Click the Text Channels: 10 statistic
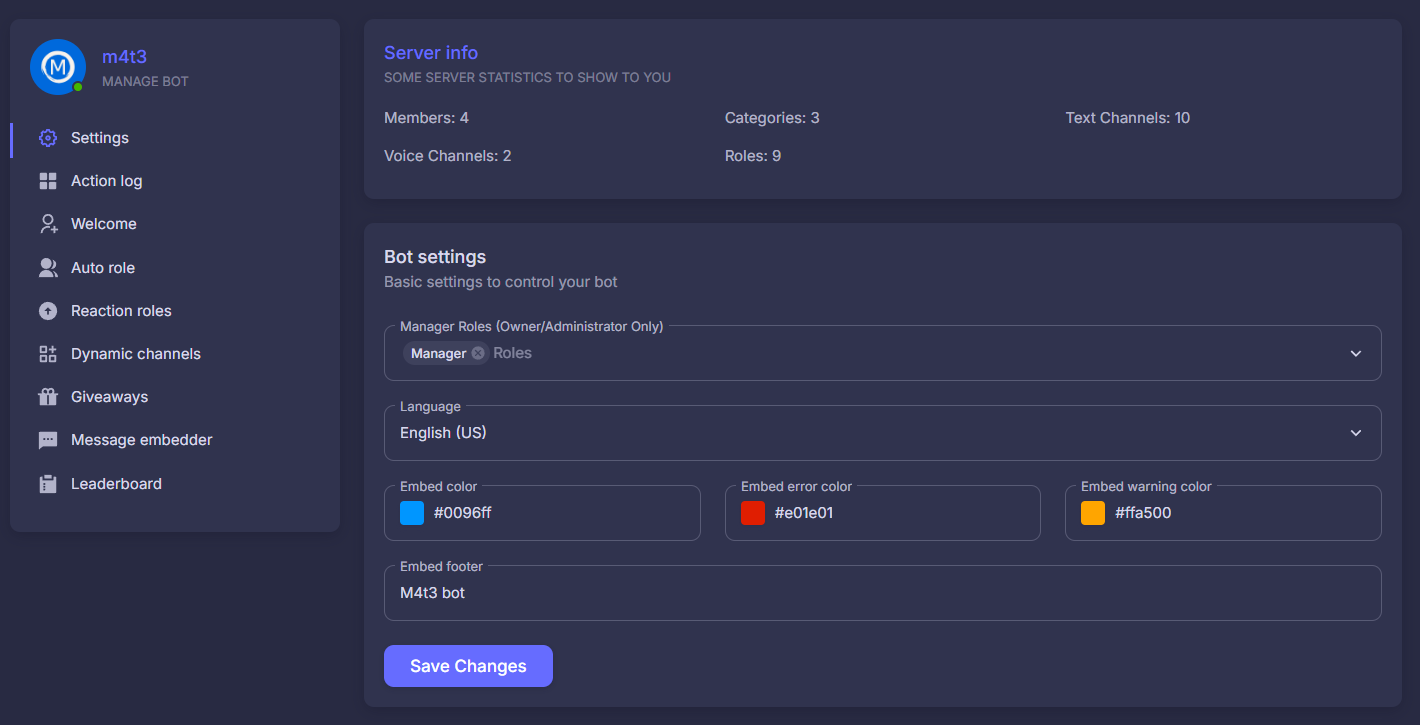 tap(1128, 118)
